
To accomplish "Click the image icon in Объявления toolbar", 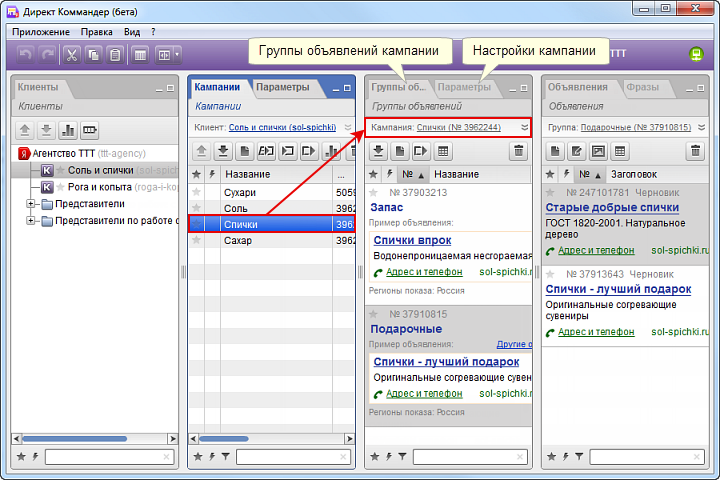I will tap(598, 151).
